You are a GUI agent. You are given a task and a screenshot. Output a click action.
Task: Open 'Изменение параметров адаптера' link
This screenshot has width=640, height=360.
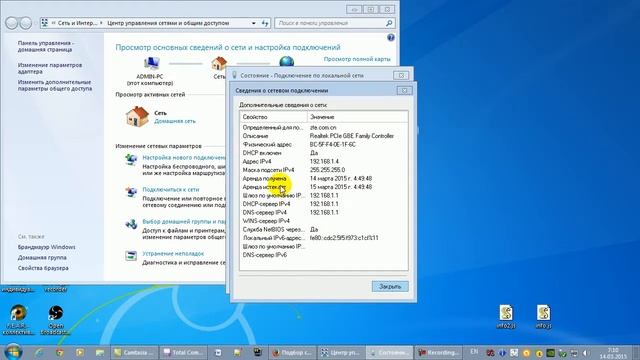point(50,68)
